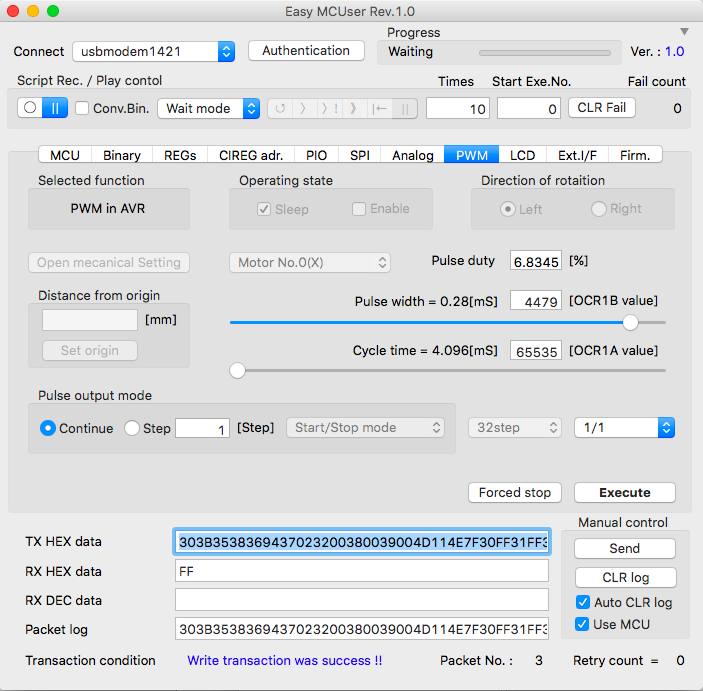This screenshot has width=703, height=691.
Task: Click the blue version number 1.0
Action: pos(675,52)
